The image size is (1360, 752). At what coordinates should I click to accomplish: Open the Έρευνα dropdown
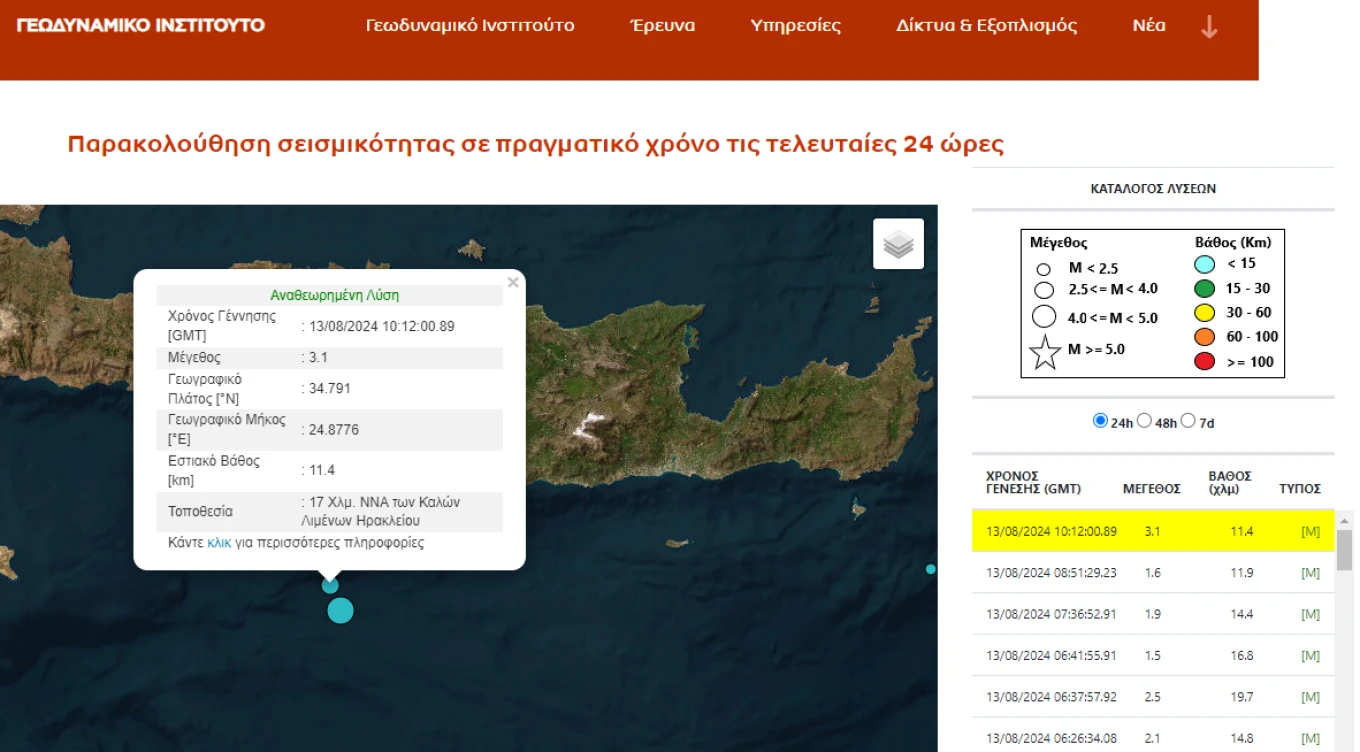pyautogui.click(x=661, y=25)
